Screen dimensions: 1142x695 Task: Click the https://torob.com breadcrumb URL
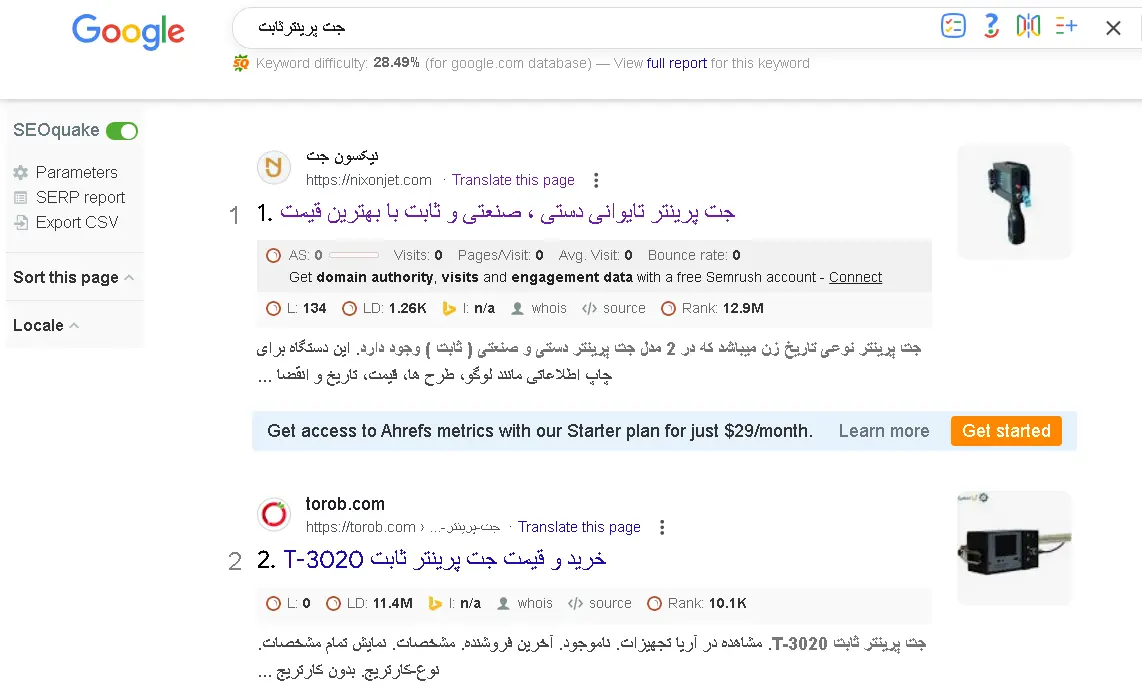click(x=403, y=527)
